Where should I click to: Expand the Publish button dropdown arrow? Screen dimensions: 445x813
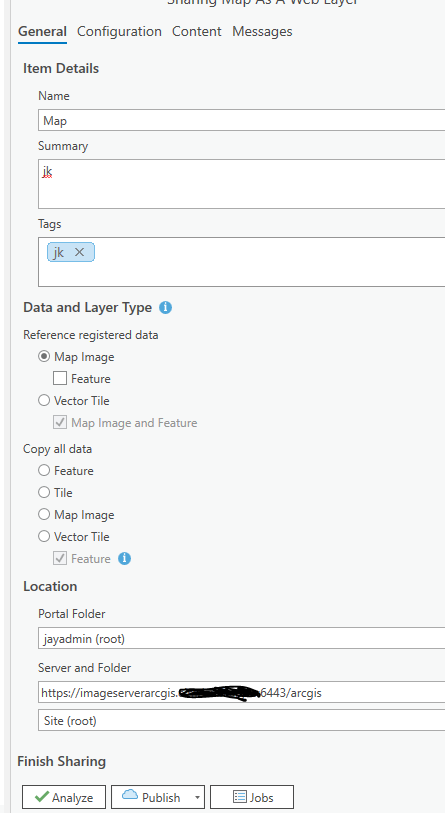coord(197,797)
